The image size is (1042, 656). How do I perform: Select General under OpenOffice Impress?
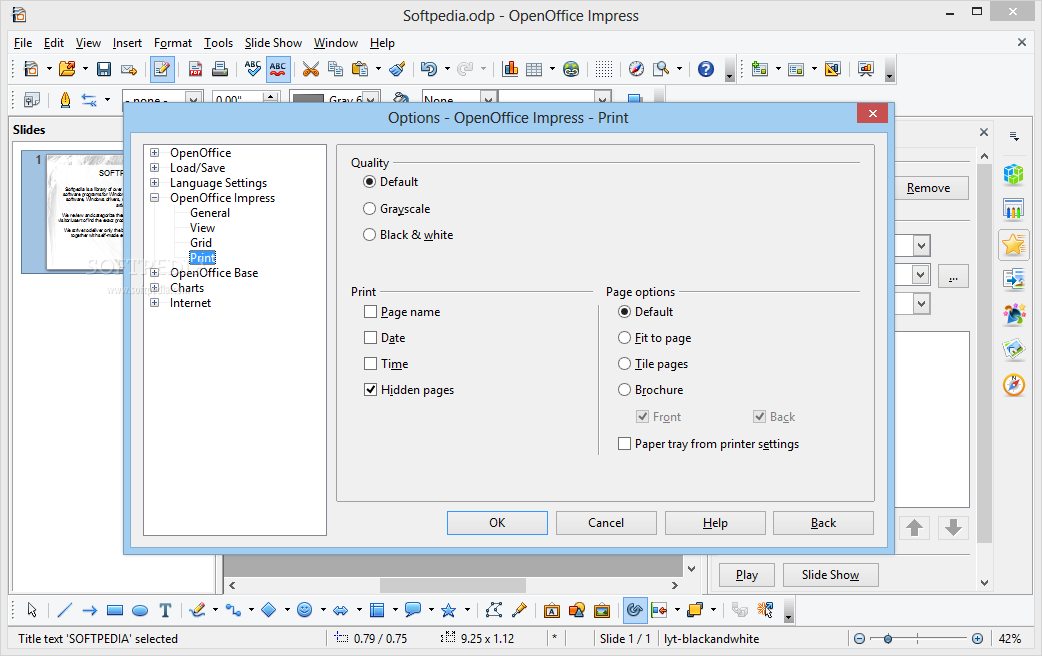pyautogui.click(x=210, y=213)
